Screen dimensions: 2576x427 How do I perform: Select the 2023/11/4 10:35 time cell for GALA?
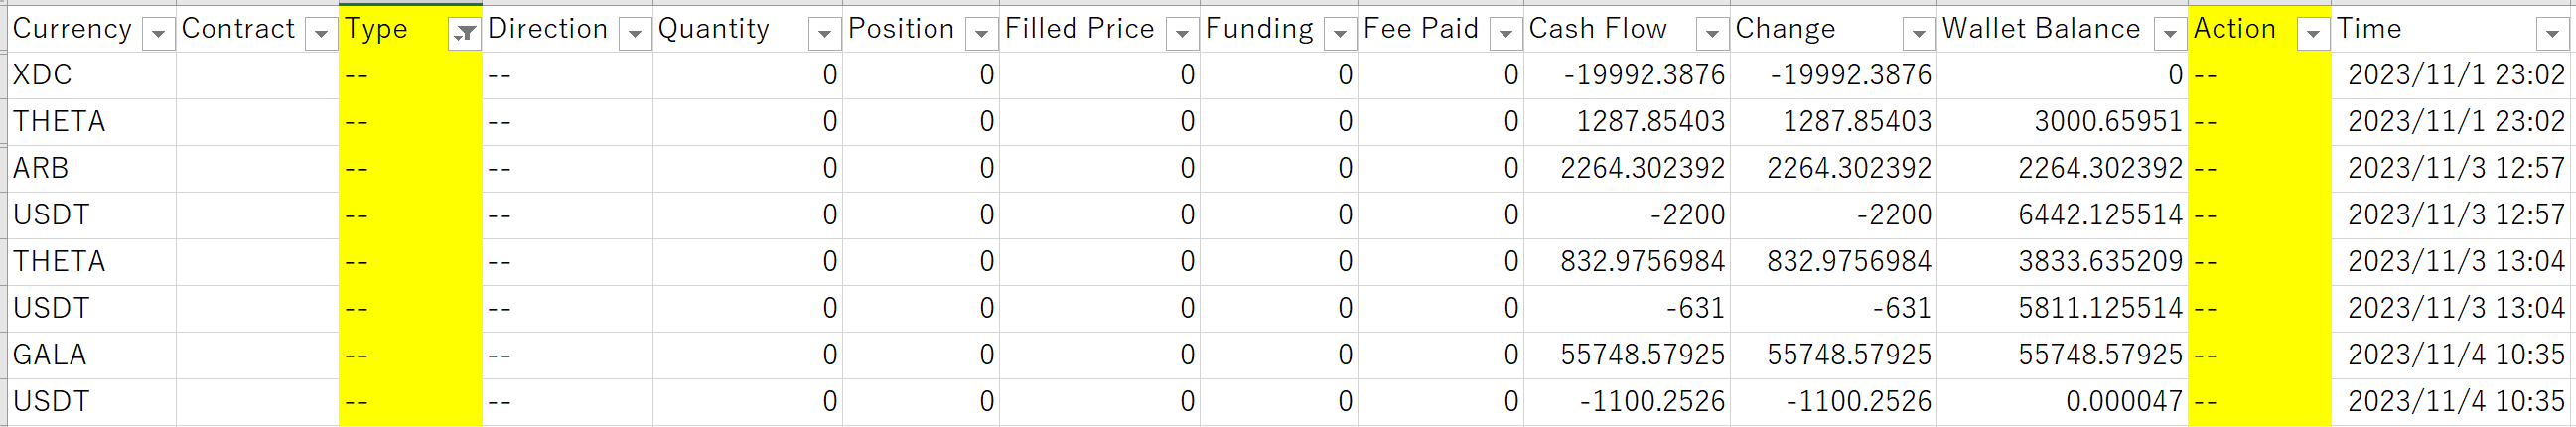pos(2455,355)
